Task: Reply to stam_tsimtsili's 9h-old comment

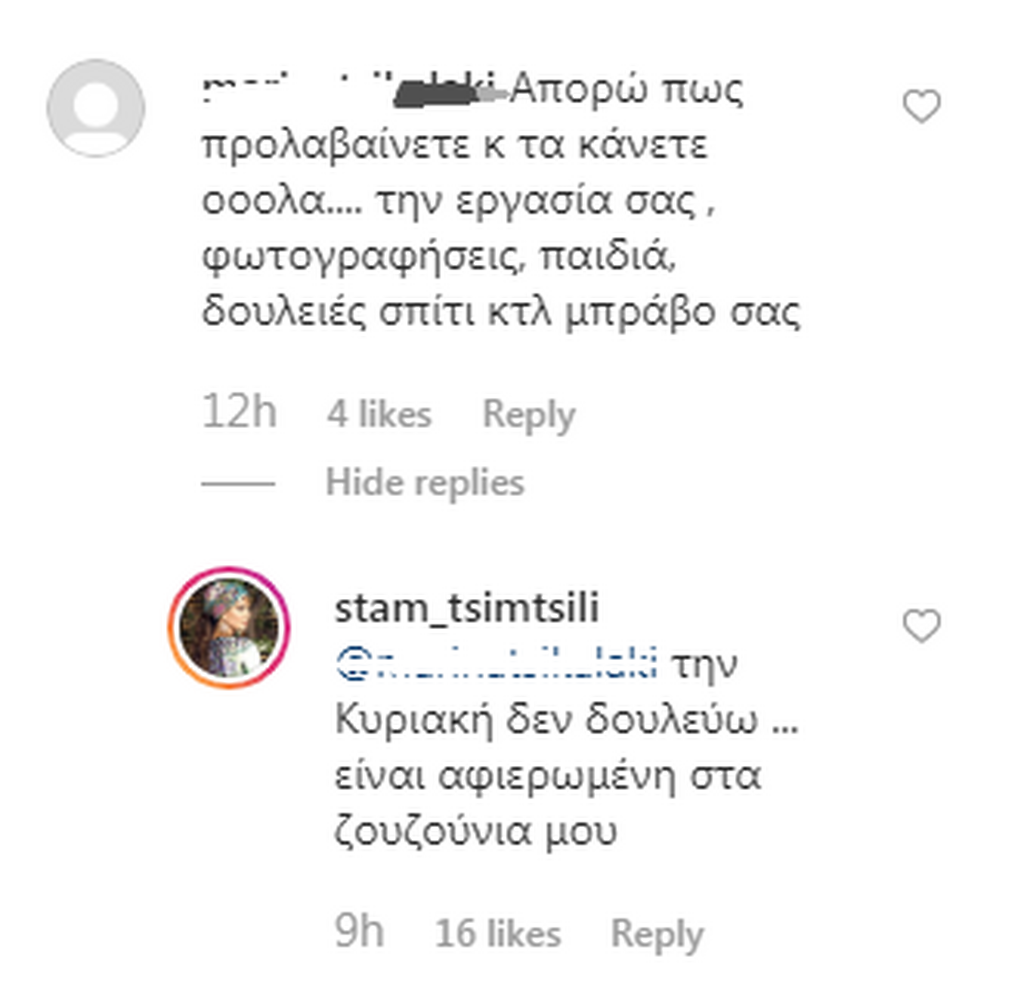Action: point(656,934)
